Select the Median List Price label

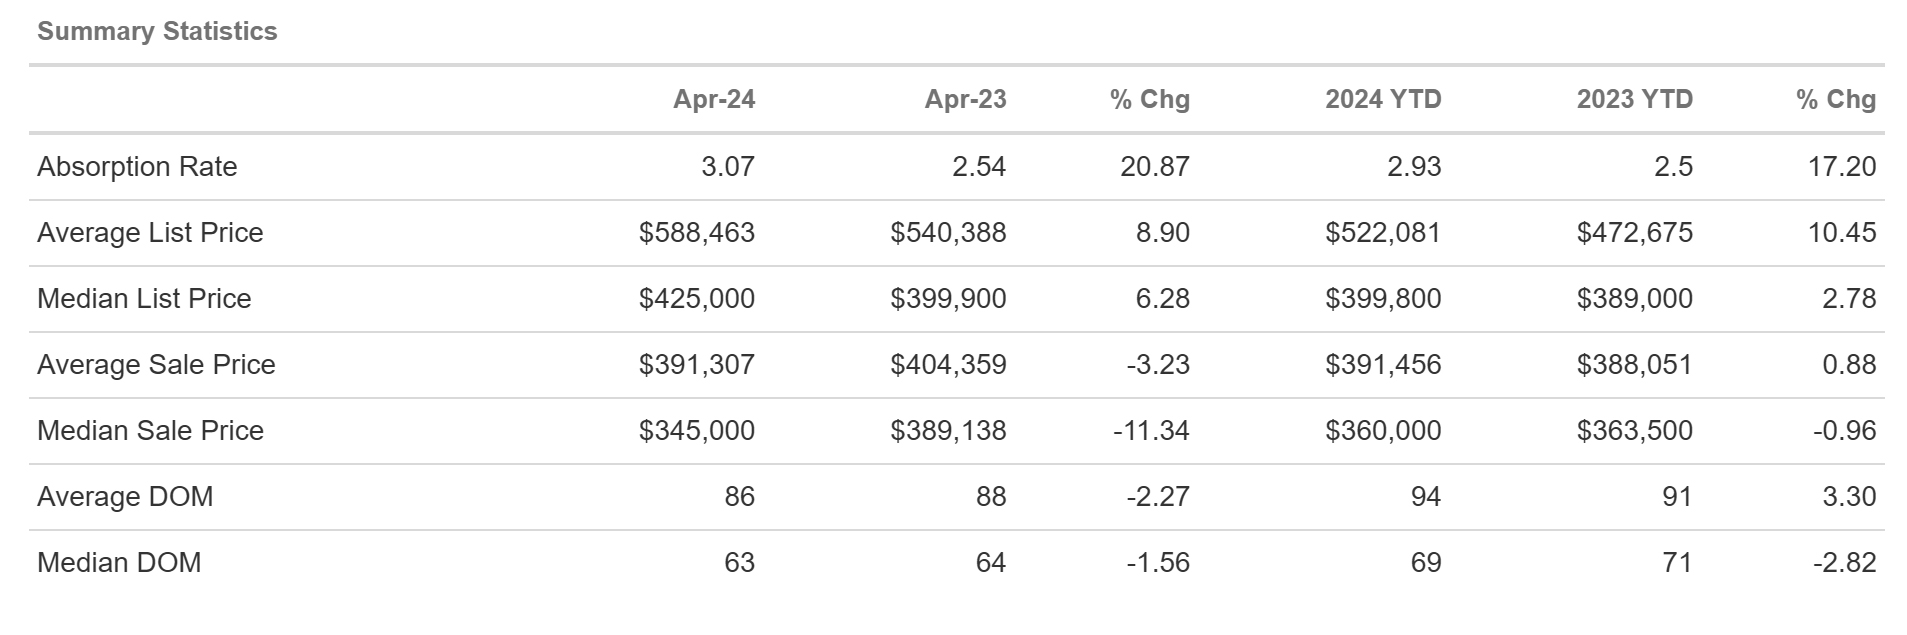click(x=144, y=298)
